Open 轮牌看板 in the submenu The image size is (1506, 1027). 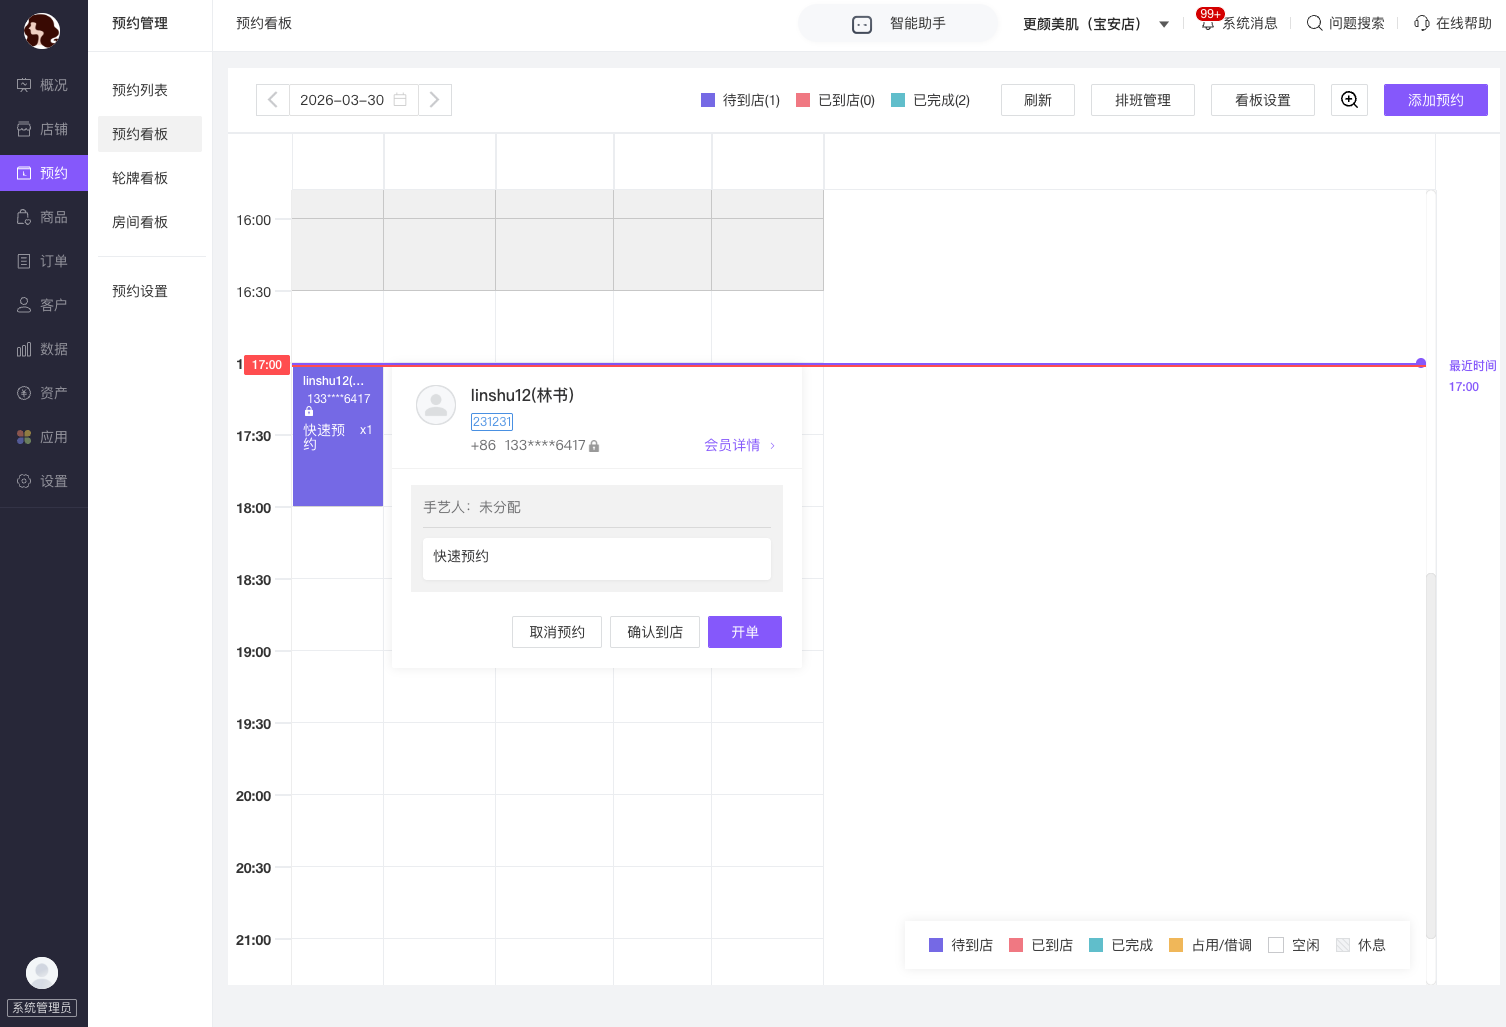(x=140, y=178)
